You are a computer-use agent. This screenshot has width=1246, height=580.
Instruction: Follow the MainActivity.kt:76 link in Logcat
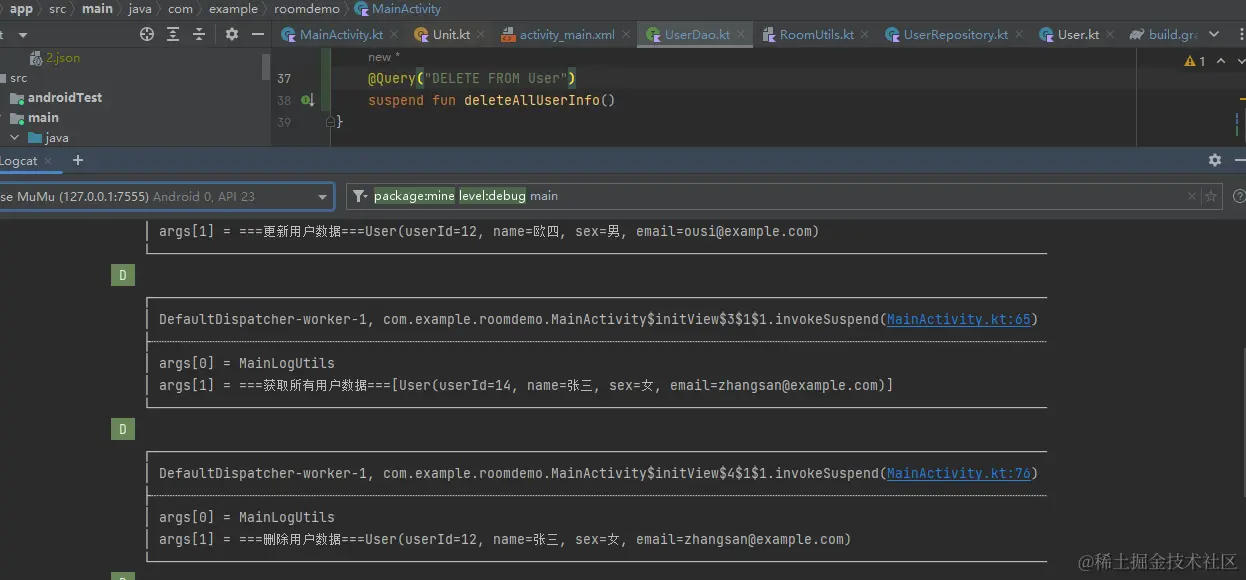pos(958,474)
